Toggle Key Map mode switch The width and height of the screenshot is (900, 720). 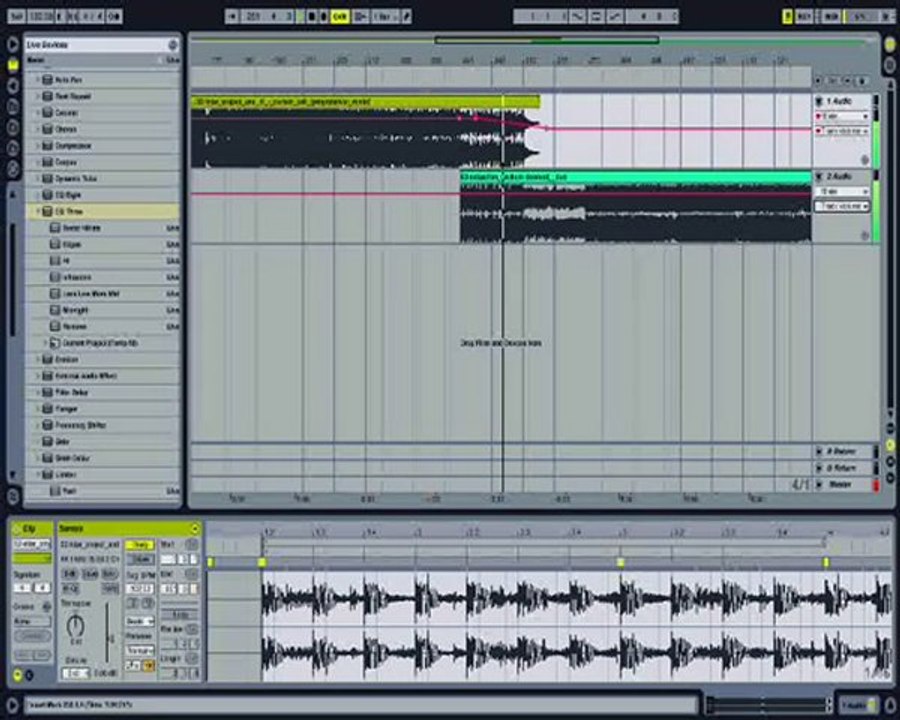[x=805, y=17]
